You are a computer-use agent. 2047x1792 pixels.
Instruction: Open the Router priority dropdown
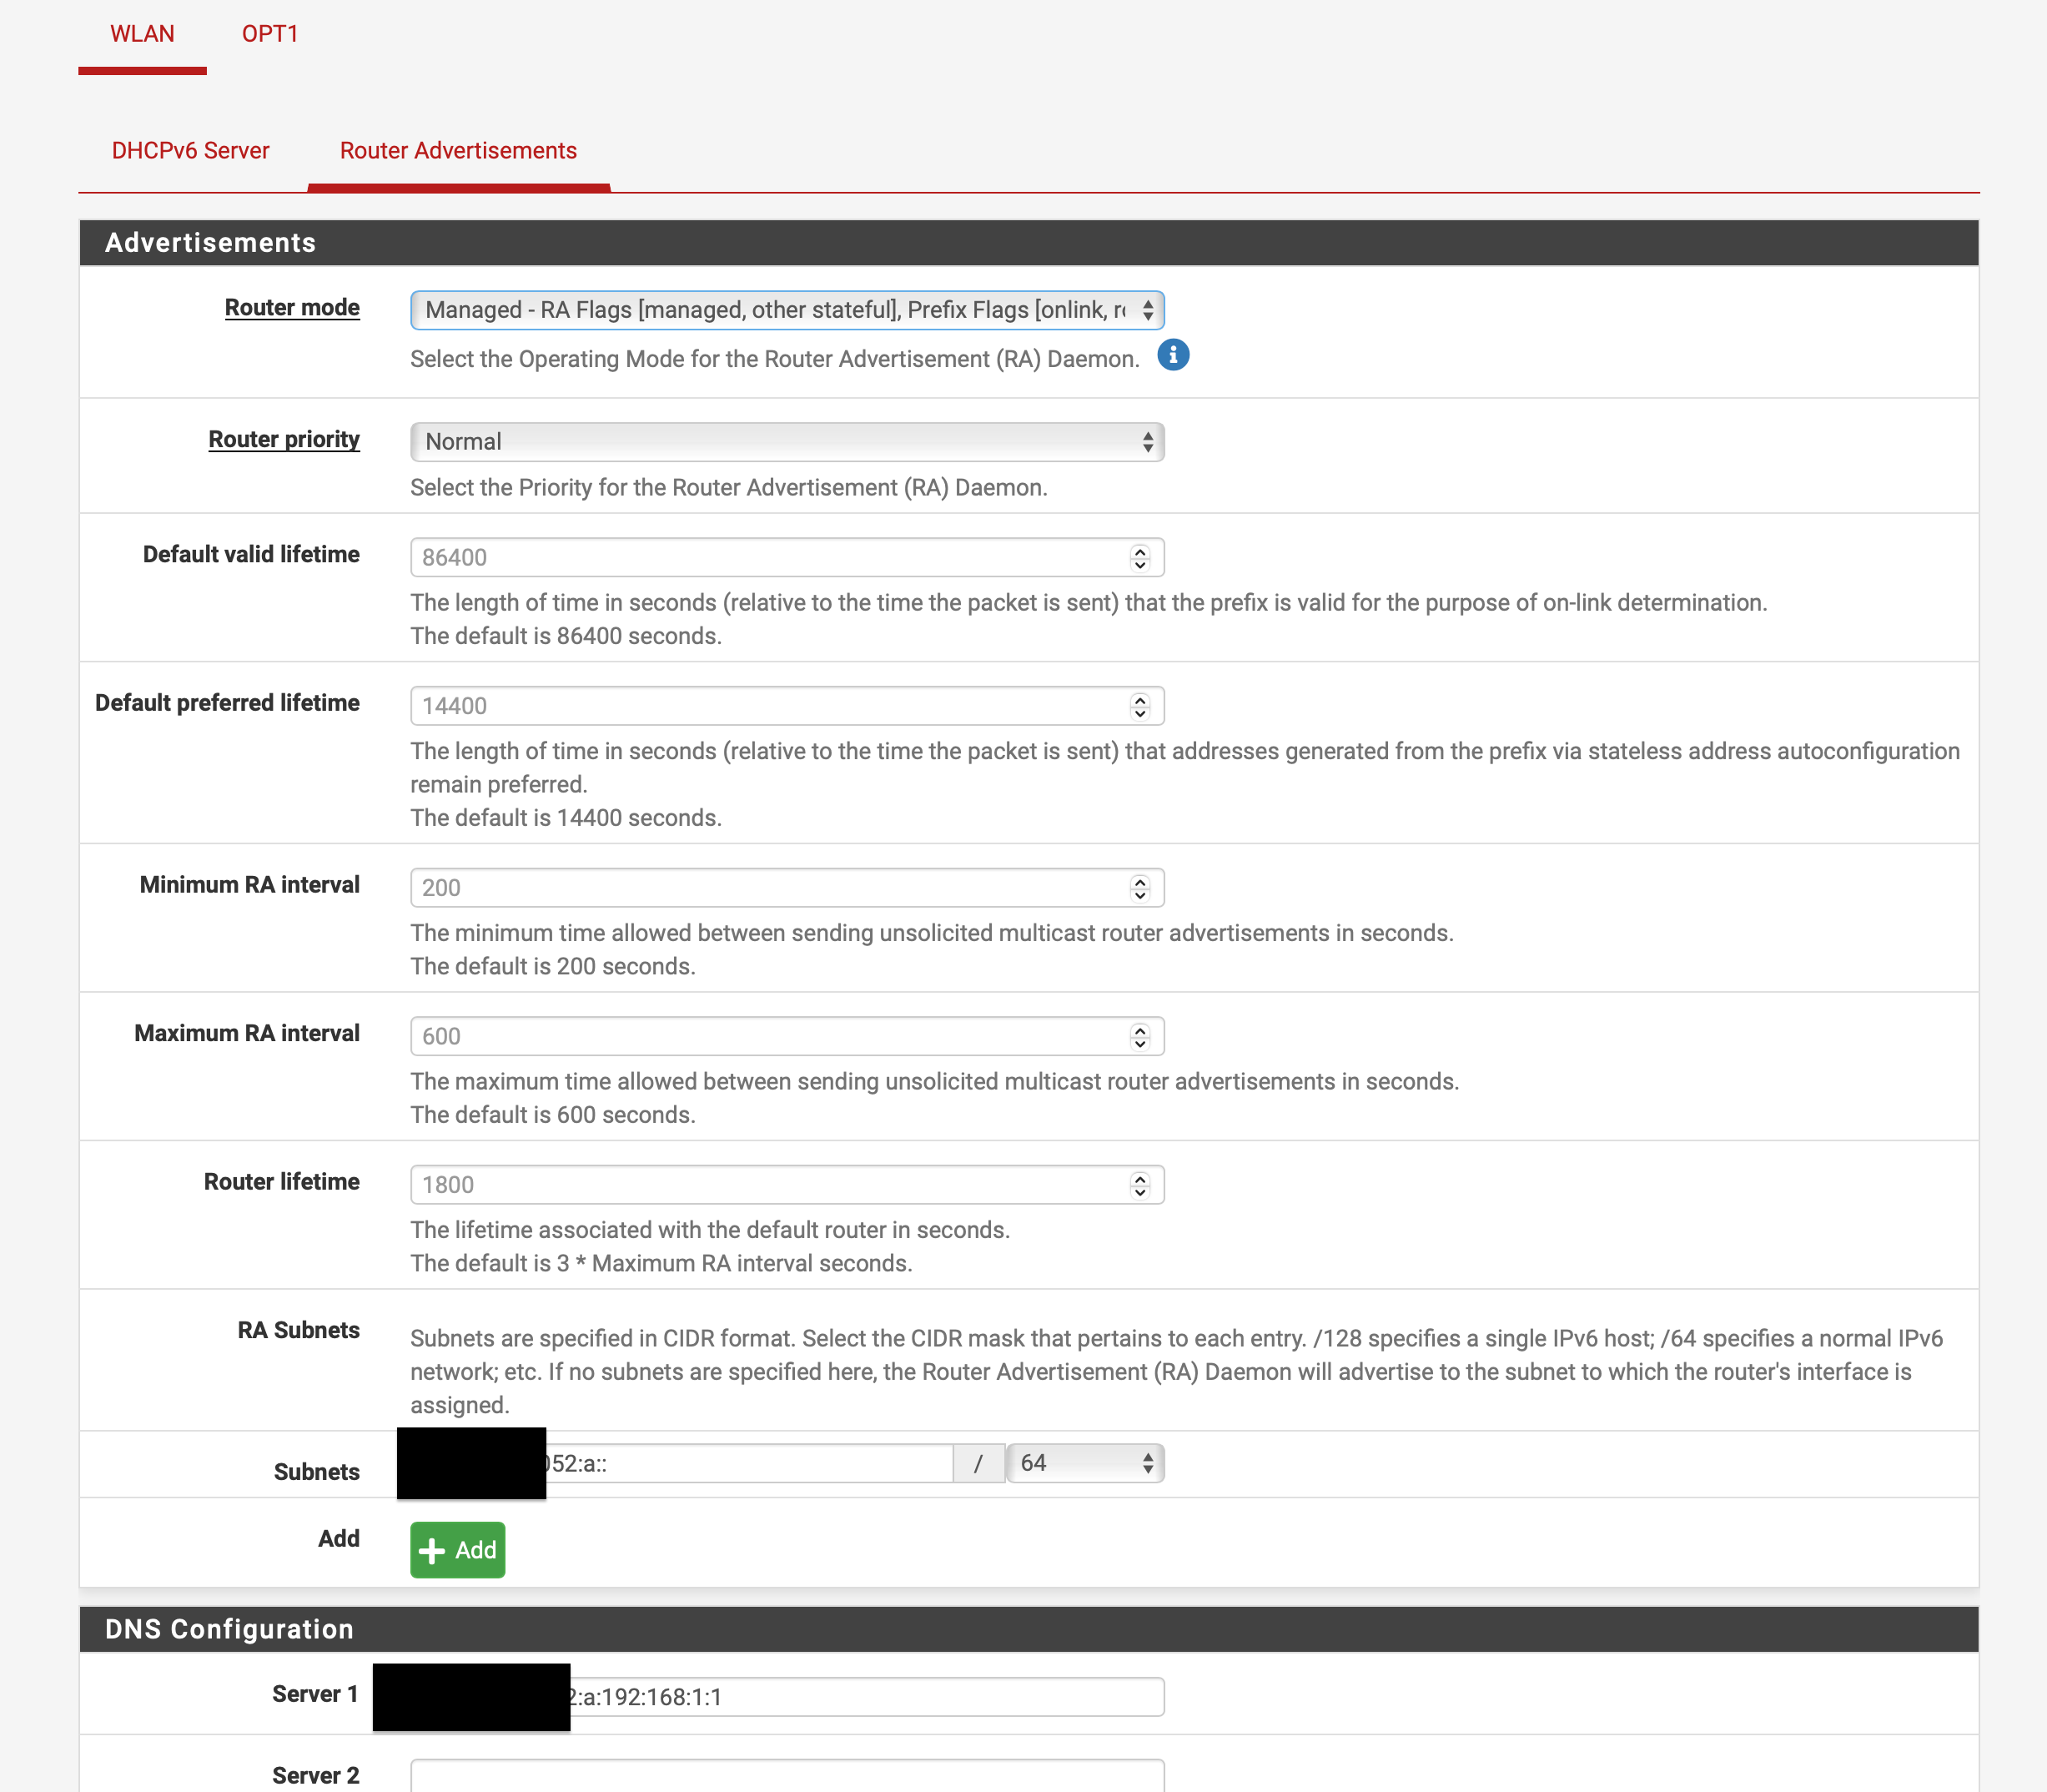(786, 442)
